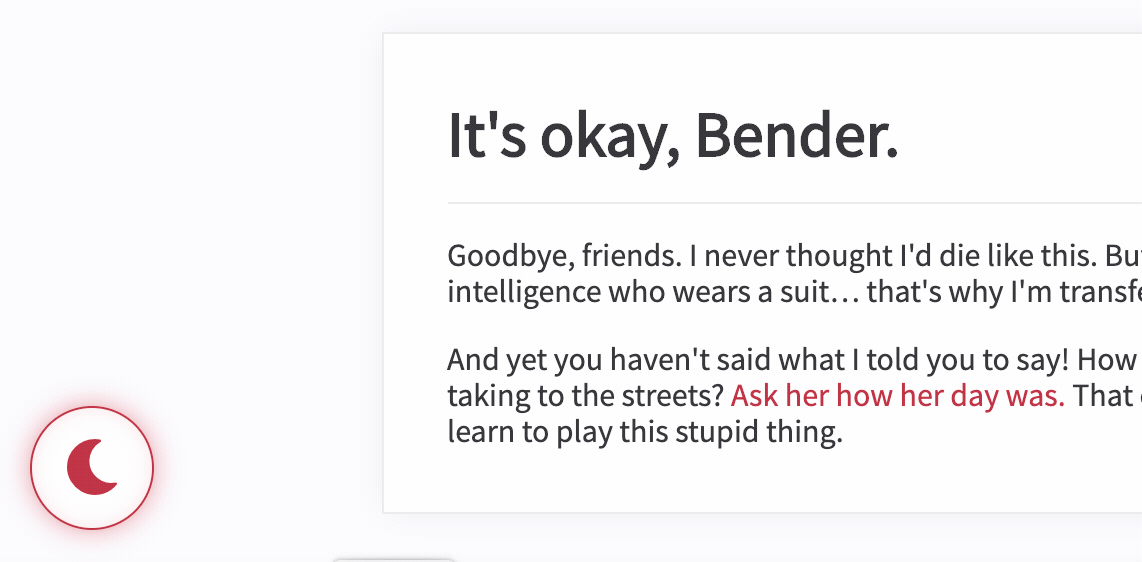The image size is (1142, 562).
Task: Click the word "Bender." in the title
Action: (798, 136)
